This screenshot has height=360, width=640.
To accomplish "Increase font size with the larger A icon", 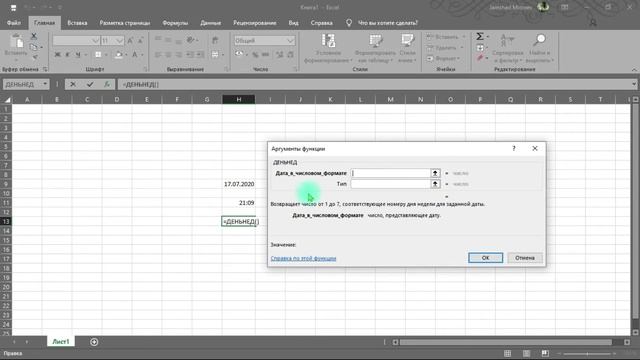I will click(130, 40).
